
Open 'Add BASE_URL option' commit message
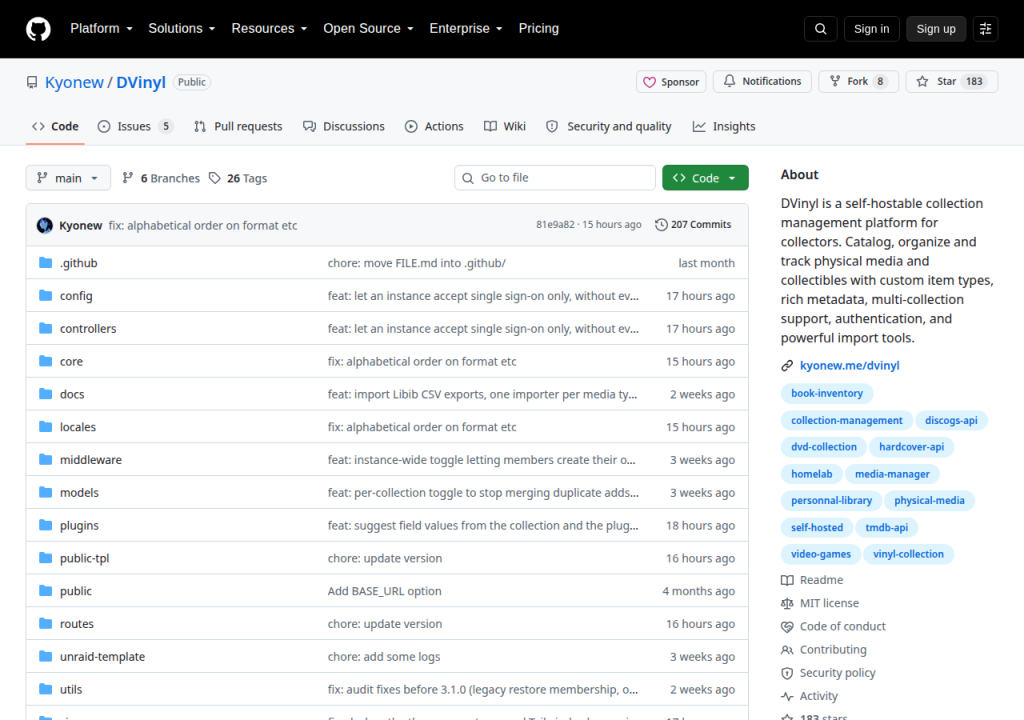[x=385, y=591]
